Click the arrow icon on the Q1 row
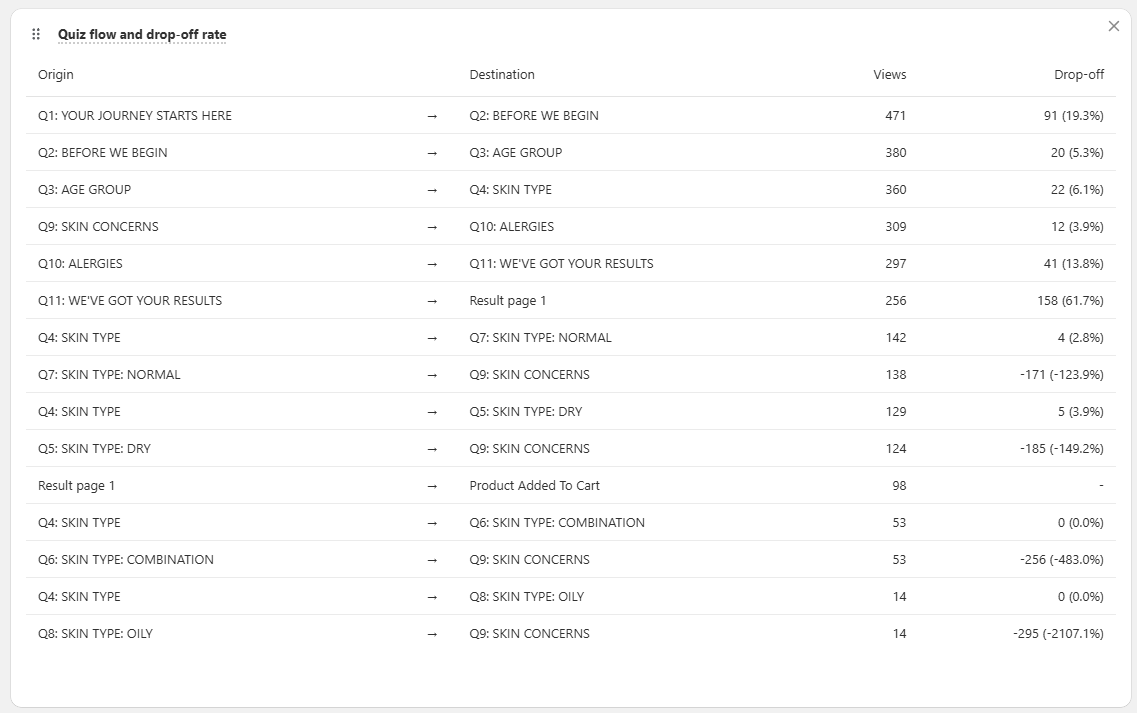The width and height of the screenshot is (1137, 713). [x=432, y=116]
